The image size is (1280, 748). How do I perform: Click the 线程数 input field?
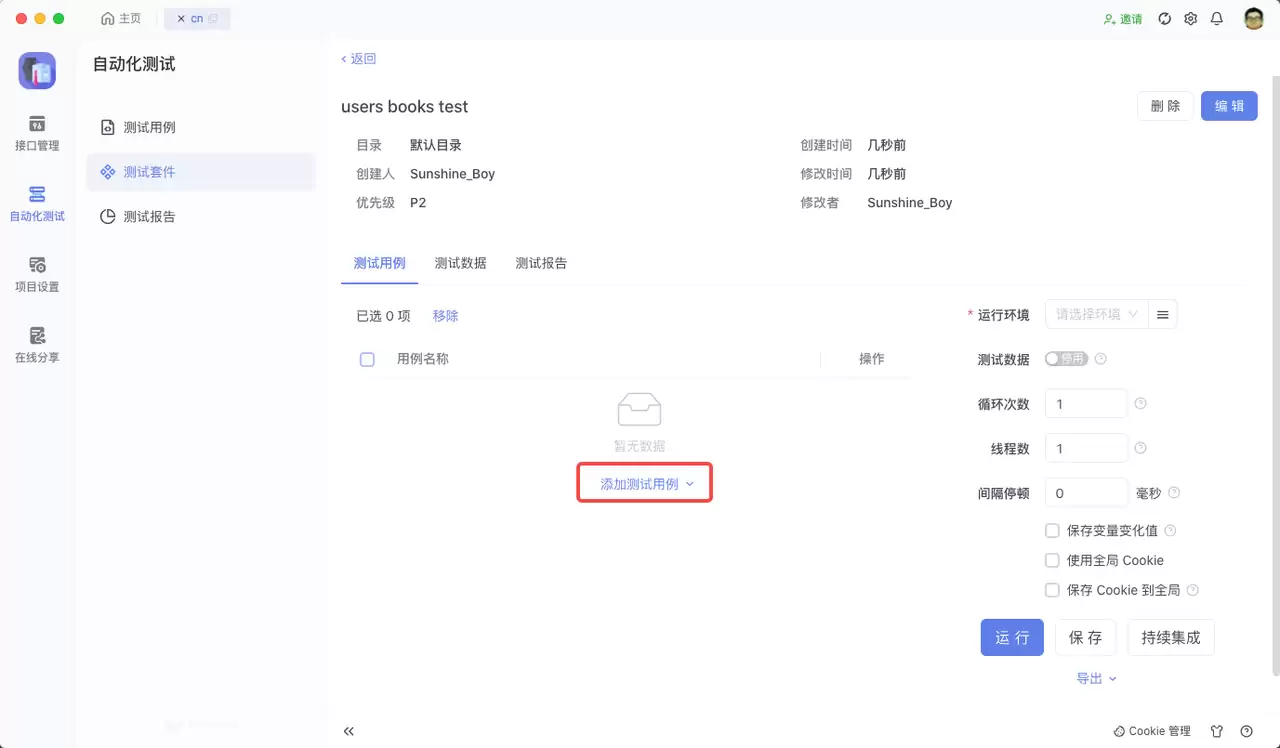[1086, 448]
